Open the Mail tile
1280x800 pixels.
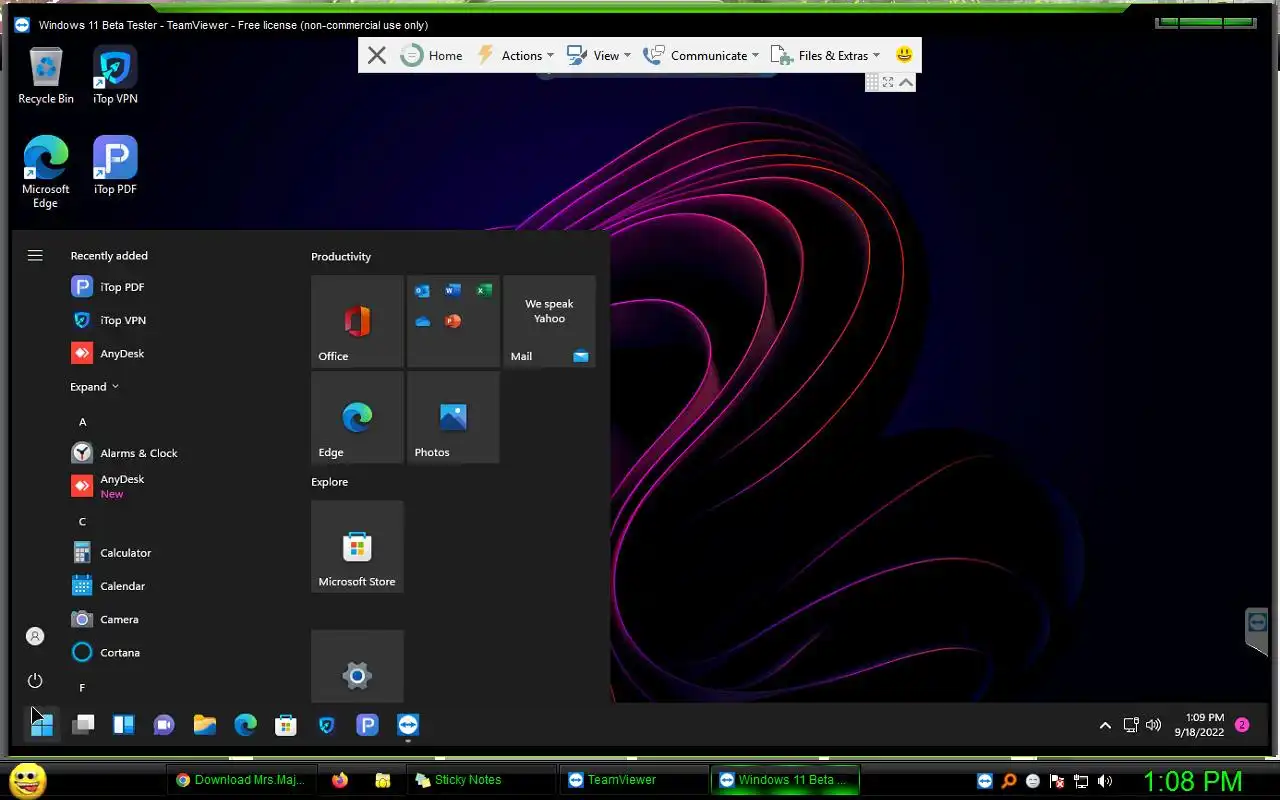pos(549,321)
